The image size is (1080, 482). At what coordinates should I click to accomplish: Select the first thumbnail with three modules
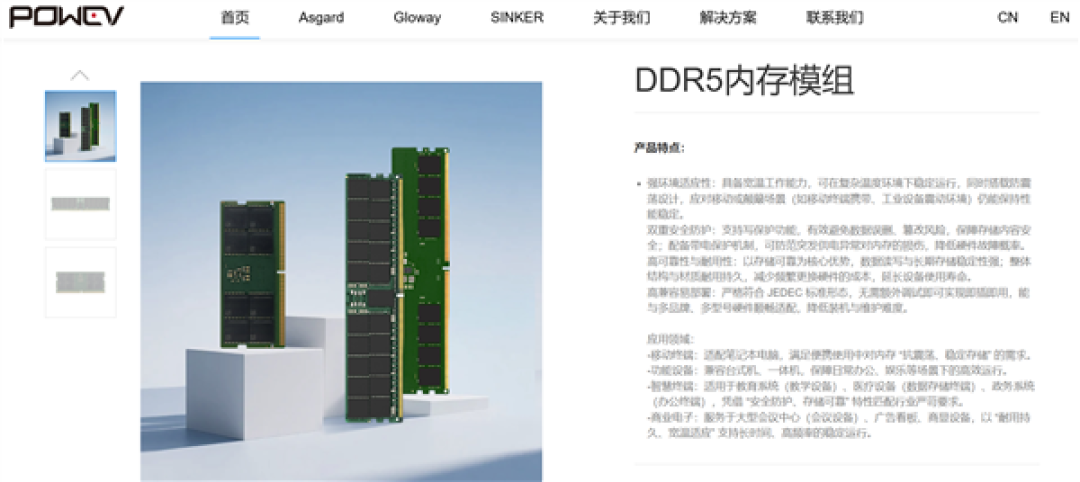tap(81, 126)
